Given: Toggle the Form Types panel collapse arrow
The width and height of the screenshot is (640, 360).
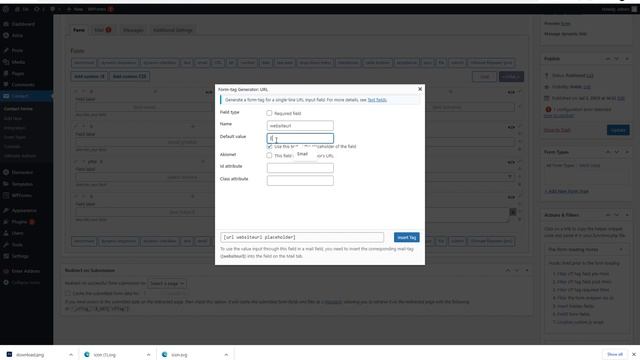Looking at the screenshot, I should 627,152.
